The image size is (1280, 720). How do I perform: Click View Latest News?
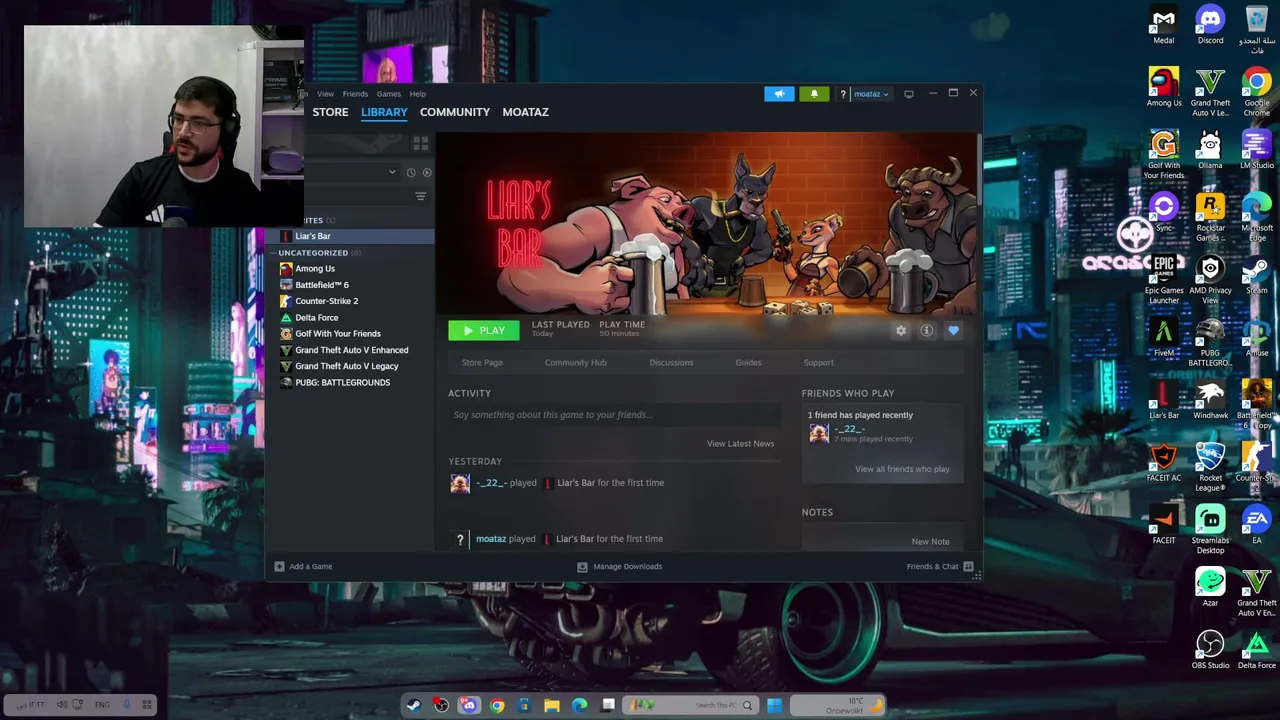(x=740, y=444)
